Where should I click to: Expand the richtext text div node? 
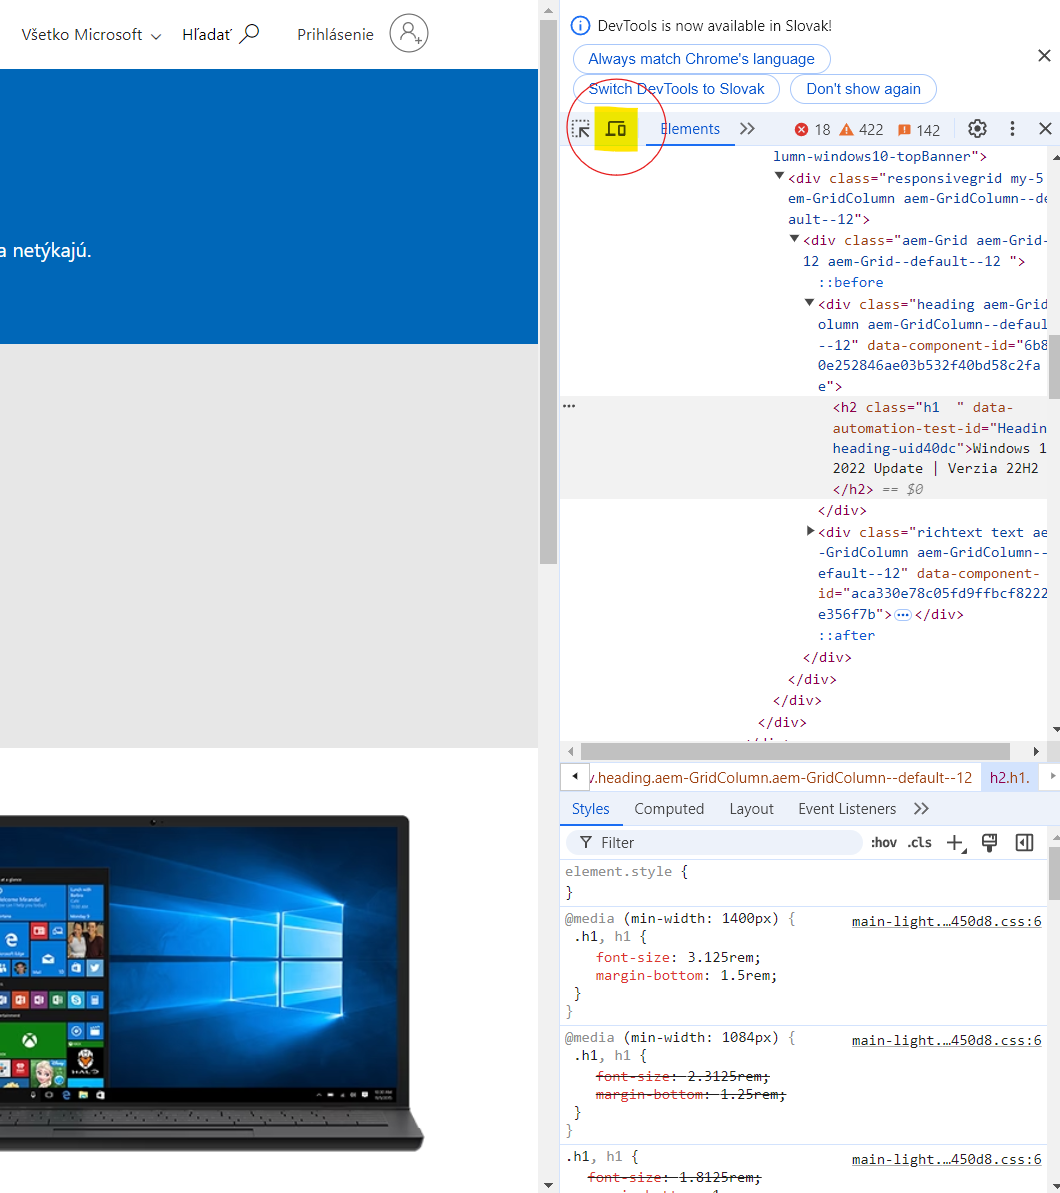810,531
